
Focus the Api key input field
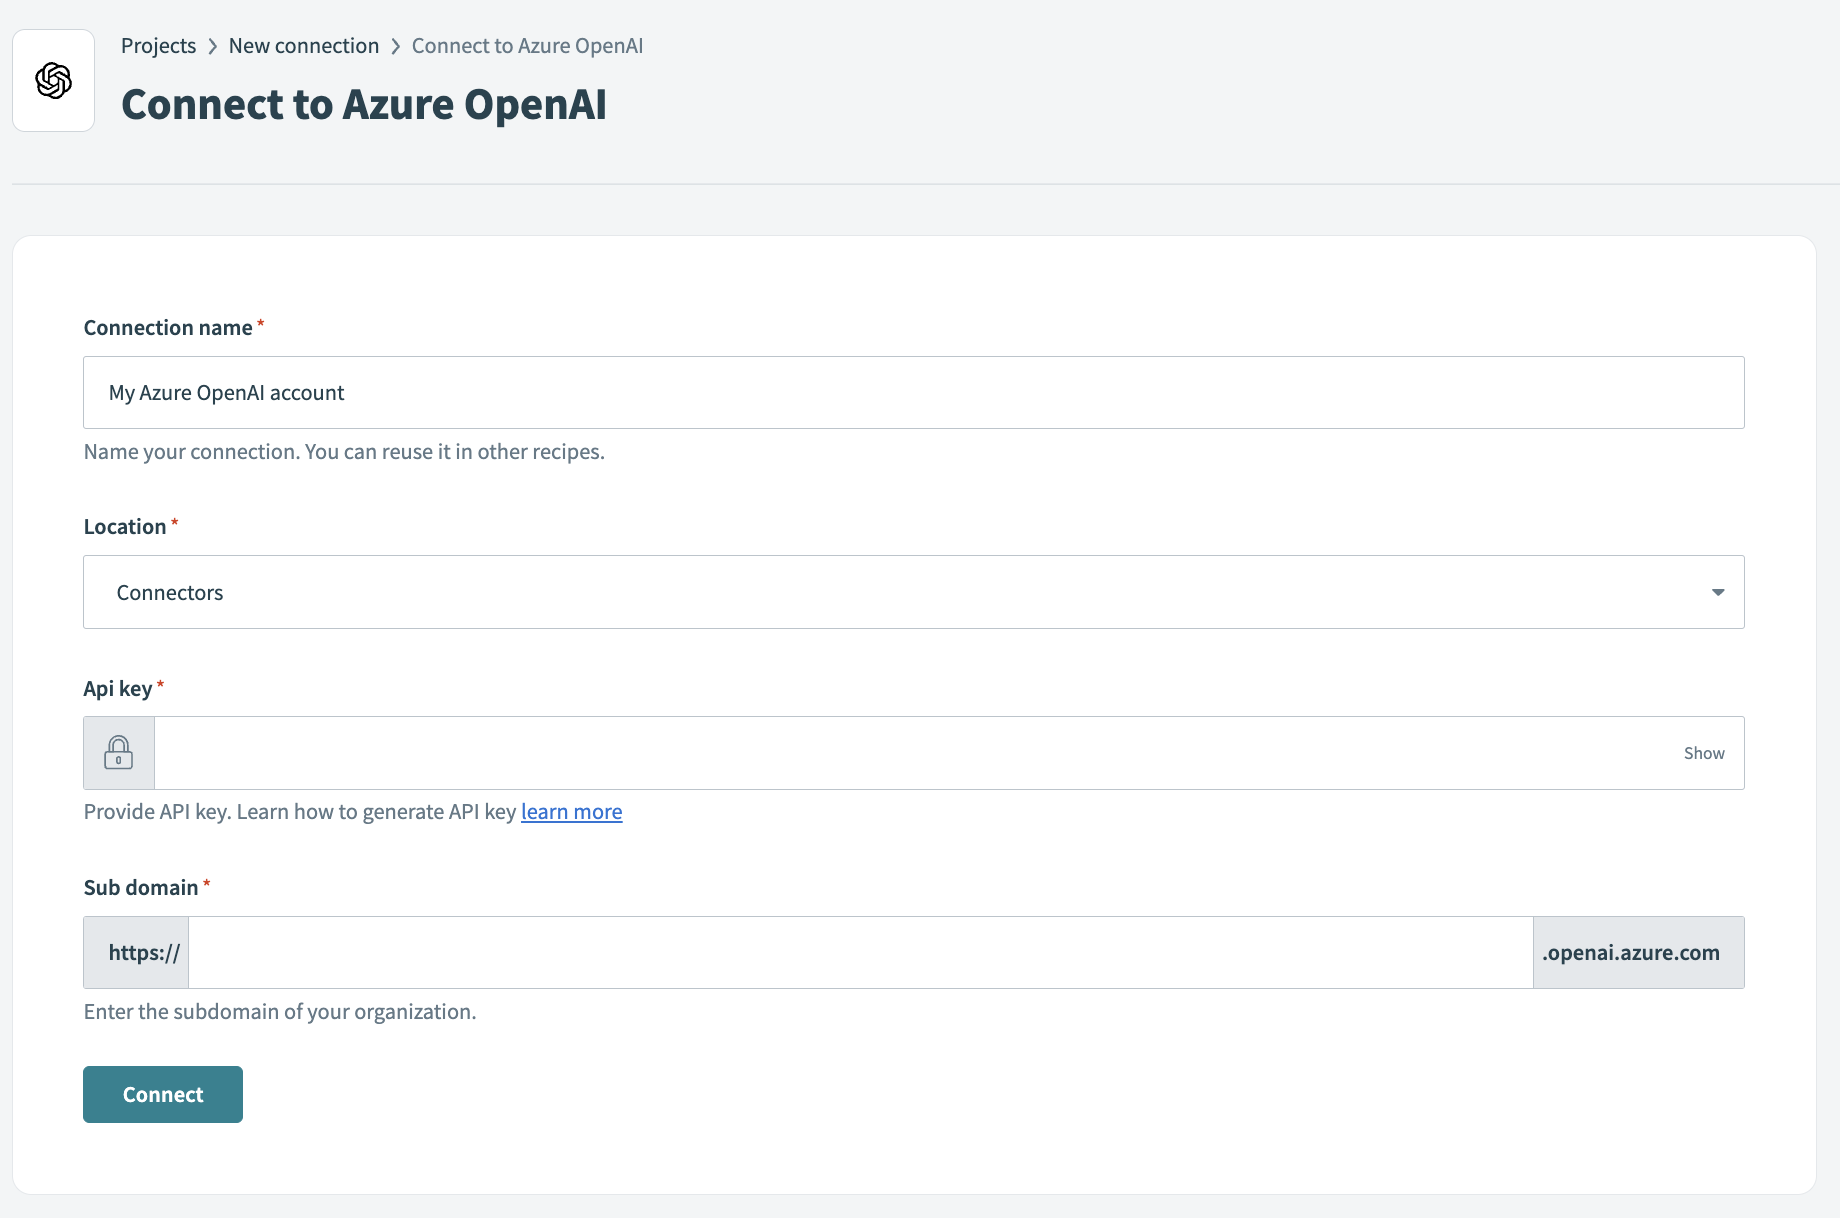coord(900,752)
